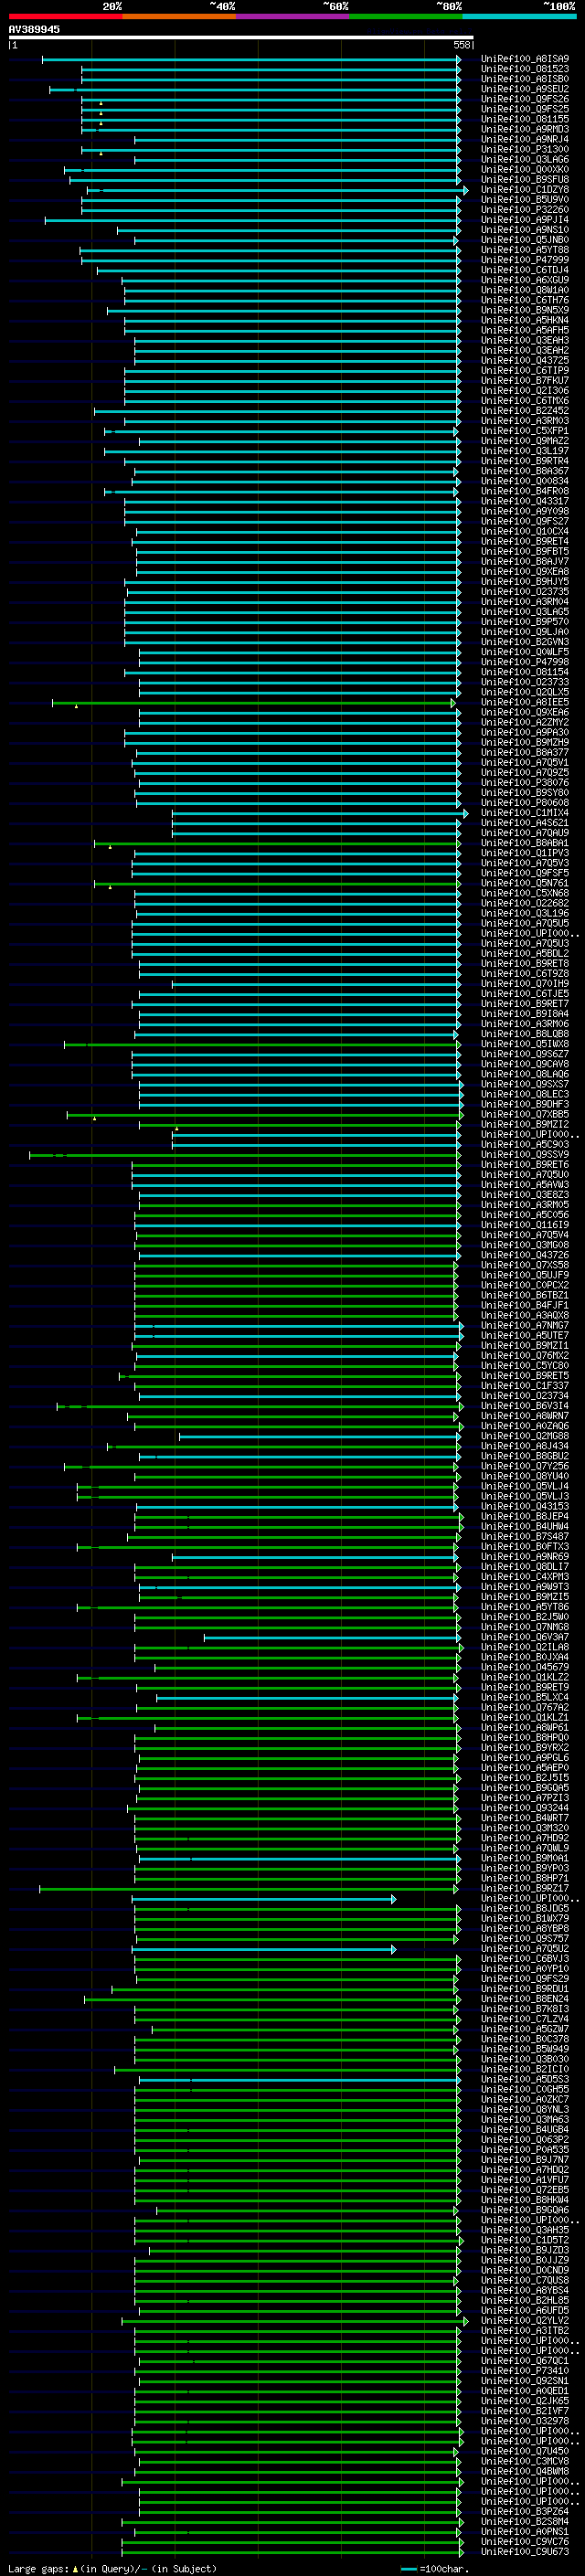Open hit UniRef100_B9SFU8
Image resolution: width=585 pixels, height=2576 pixels.
525,180
